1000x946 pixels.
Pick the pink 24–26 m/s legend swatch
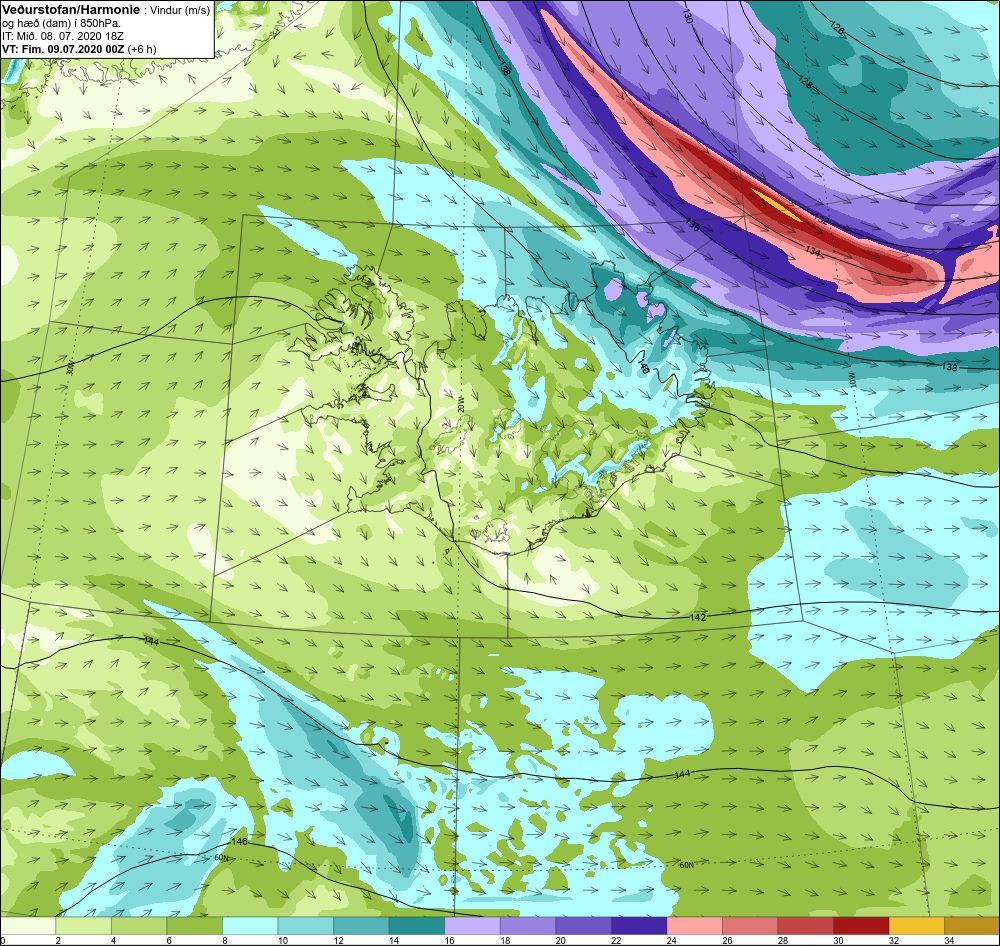pyautogui.click(x=694, y=925)
